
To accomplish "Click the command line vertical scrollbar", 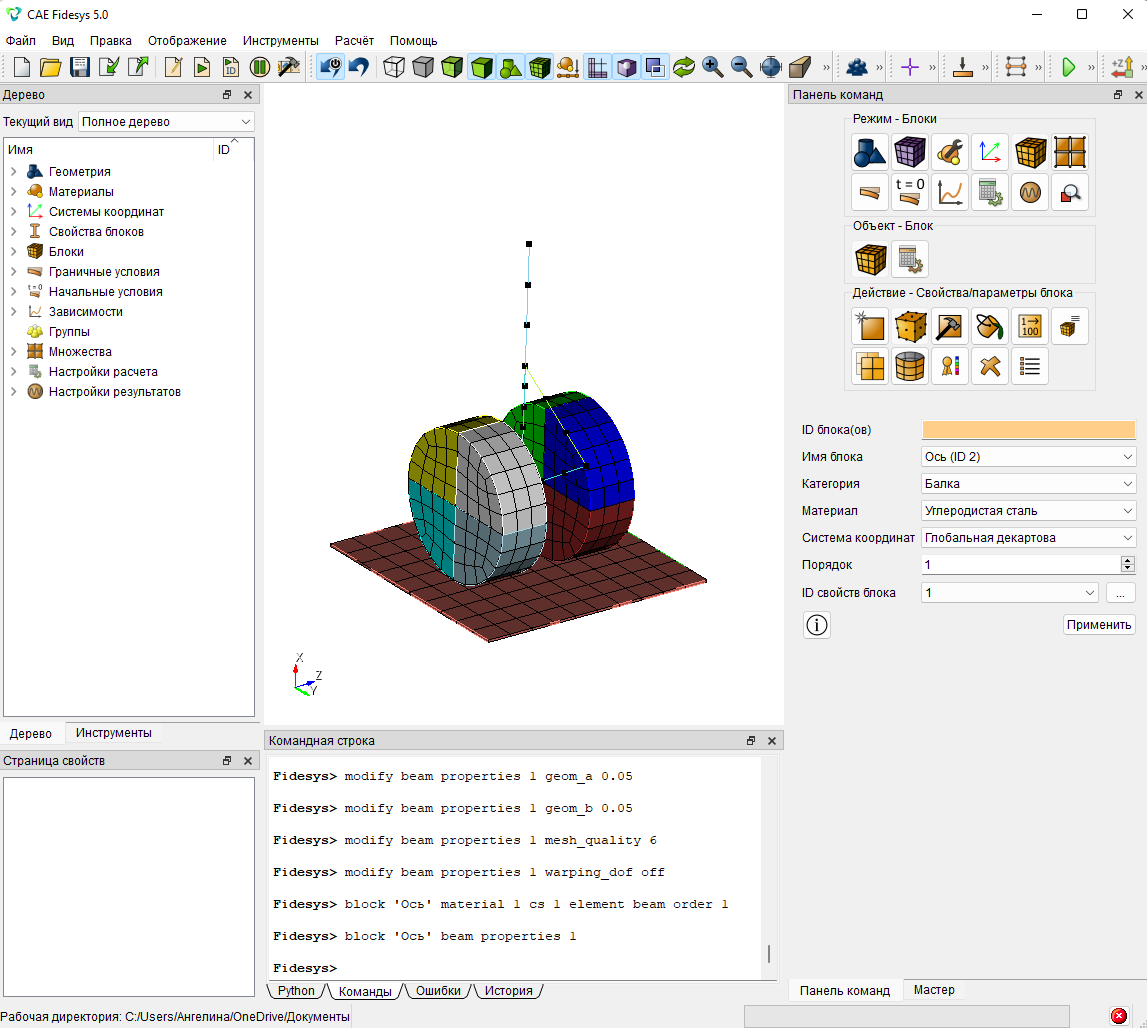I will pos(769,953).
